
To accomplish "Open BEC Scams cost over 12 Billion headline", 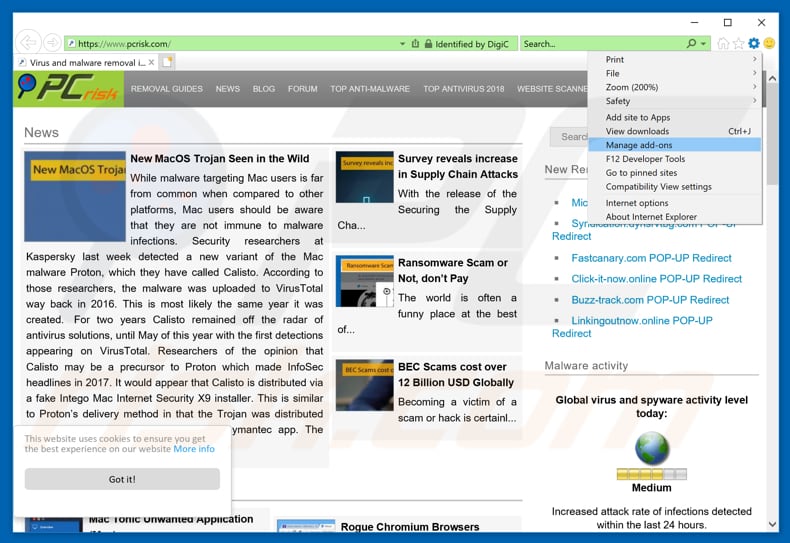I will [456, 374].
